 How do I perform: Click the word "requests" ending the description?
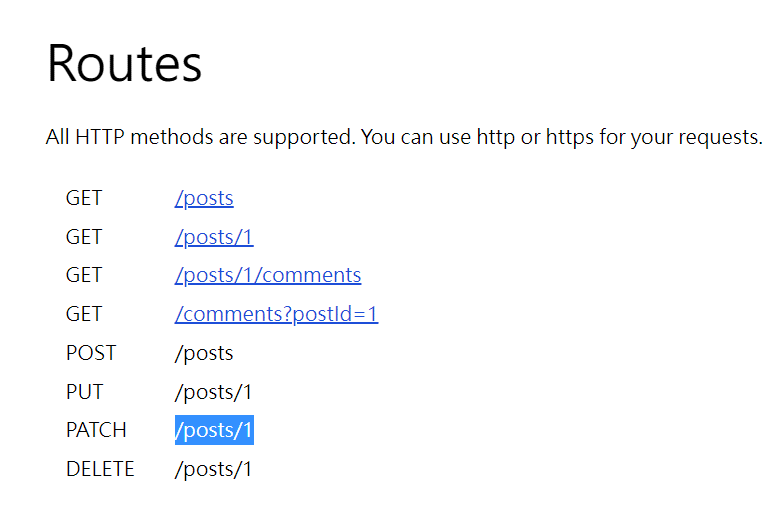(720, 137)
